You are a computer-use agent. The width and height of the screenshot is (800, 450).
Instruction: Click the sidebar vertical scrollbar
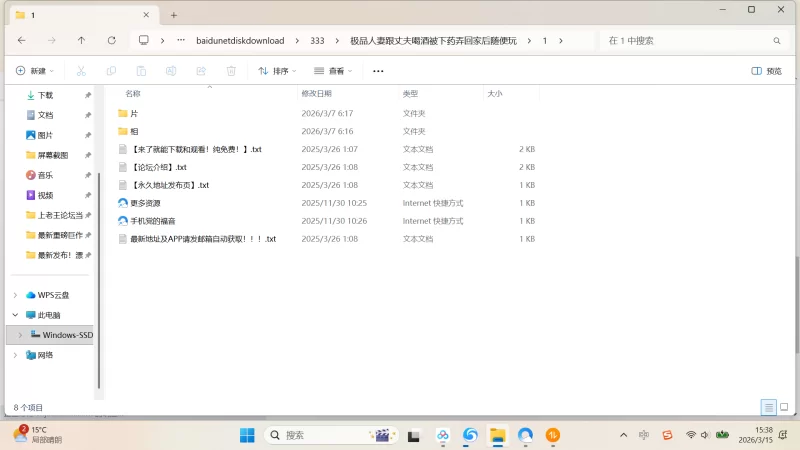pyautogui.click(x=98, y=250)
